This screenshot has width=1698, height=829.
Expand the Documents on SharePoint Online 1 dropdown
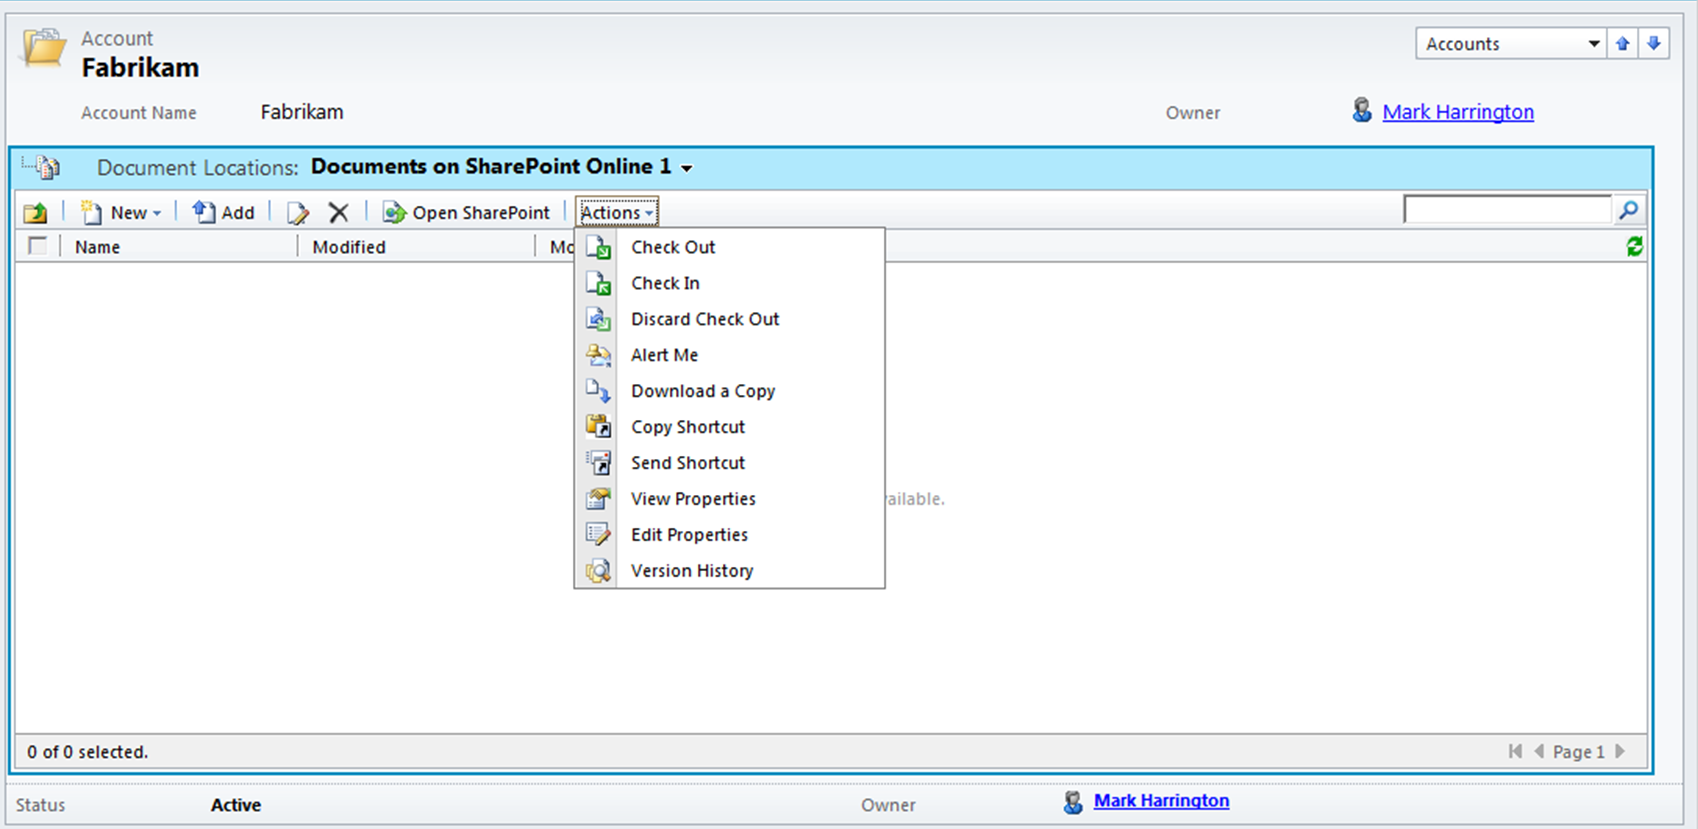pos(687,168)
